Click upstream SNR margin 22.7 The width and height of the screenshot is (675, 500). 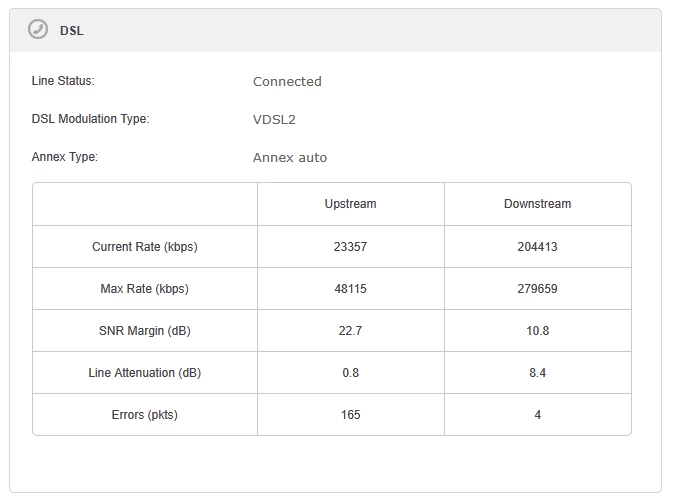coord(350,331)
